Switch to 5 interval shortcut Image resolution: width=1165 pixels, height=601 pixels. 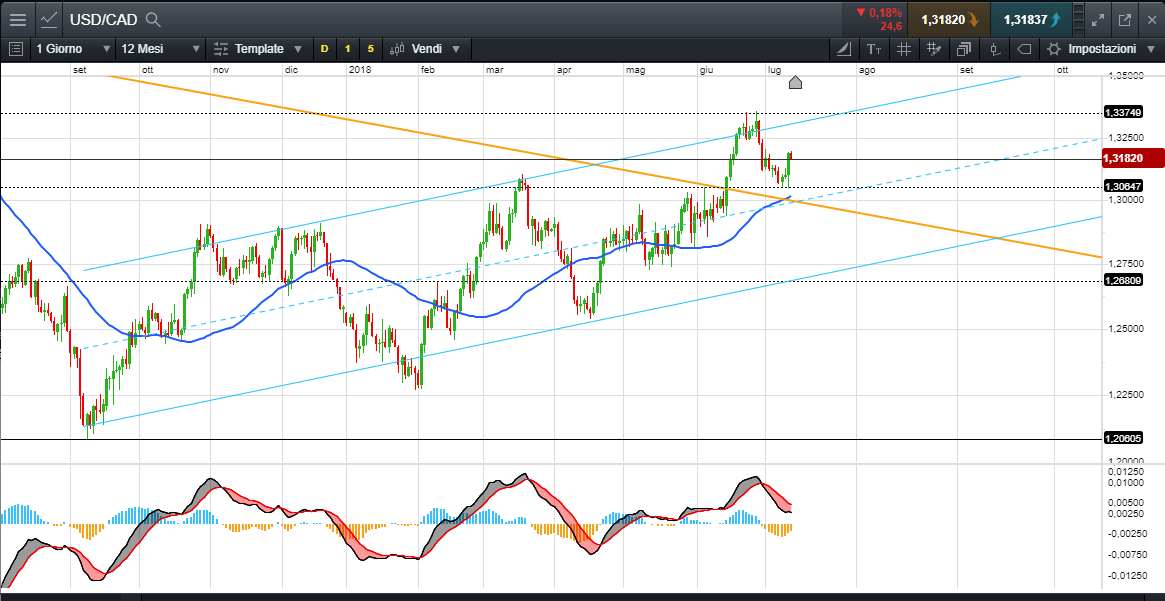[371, 49]
